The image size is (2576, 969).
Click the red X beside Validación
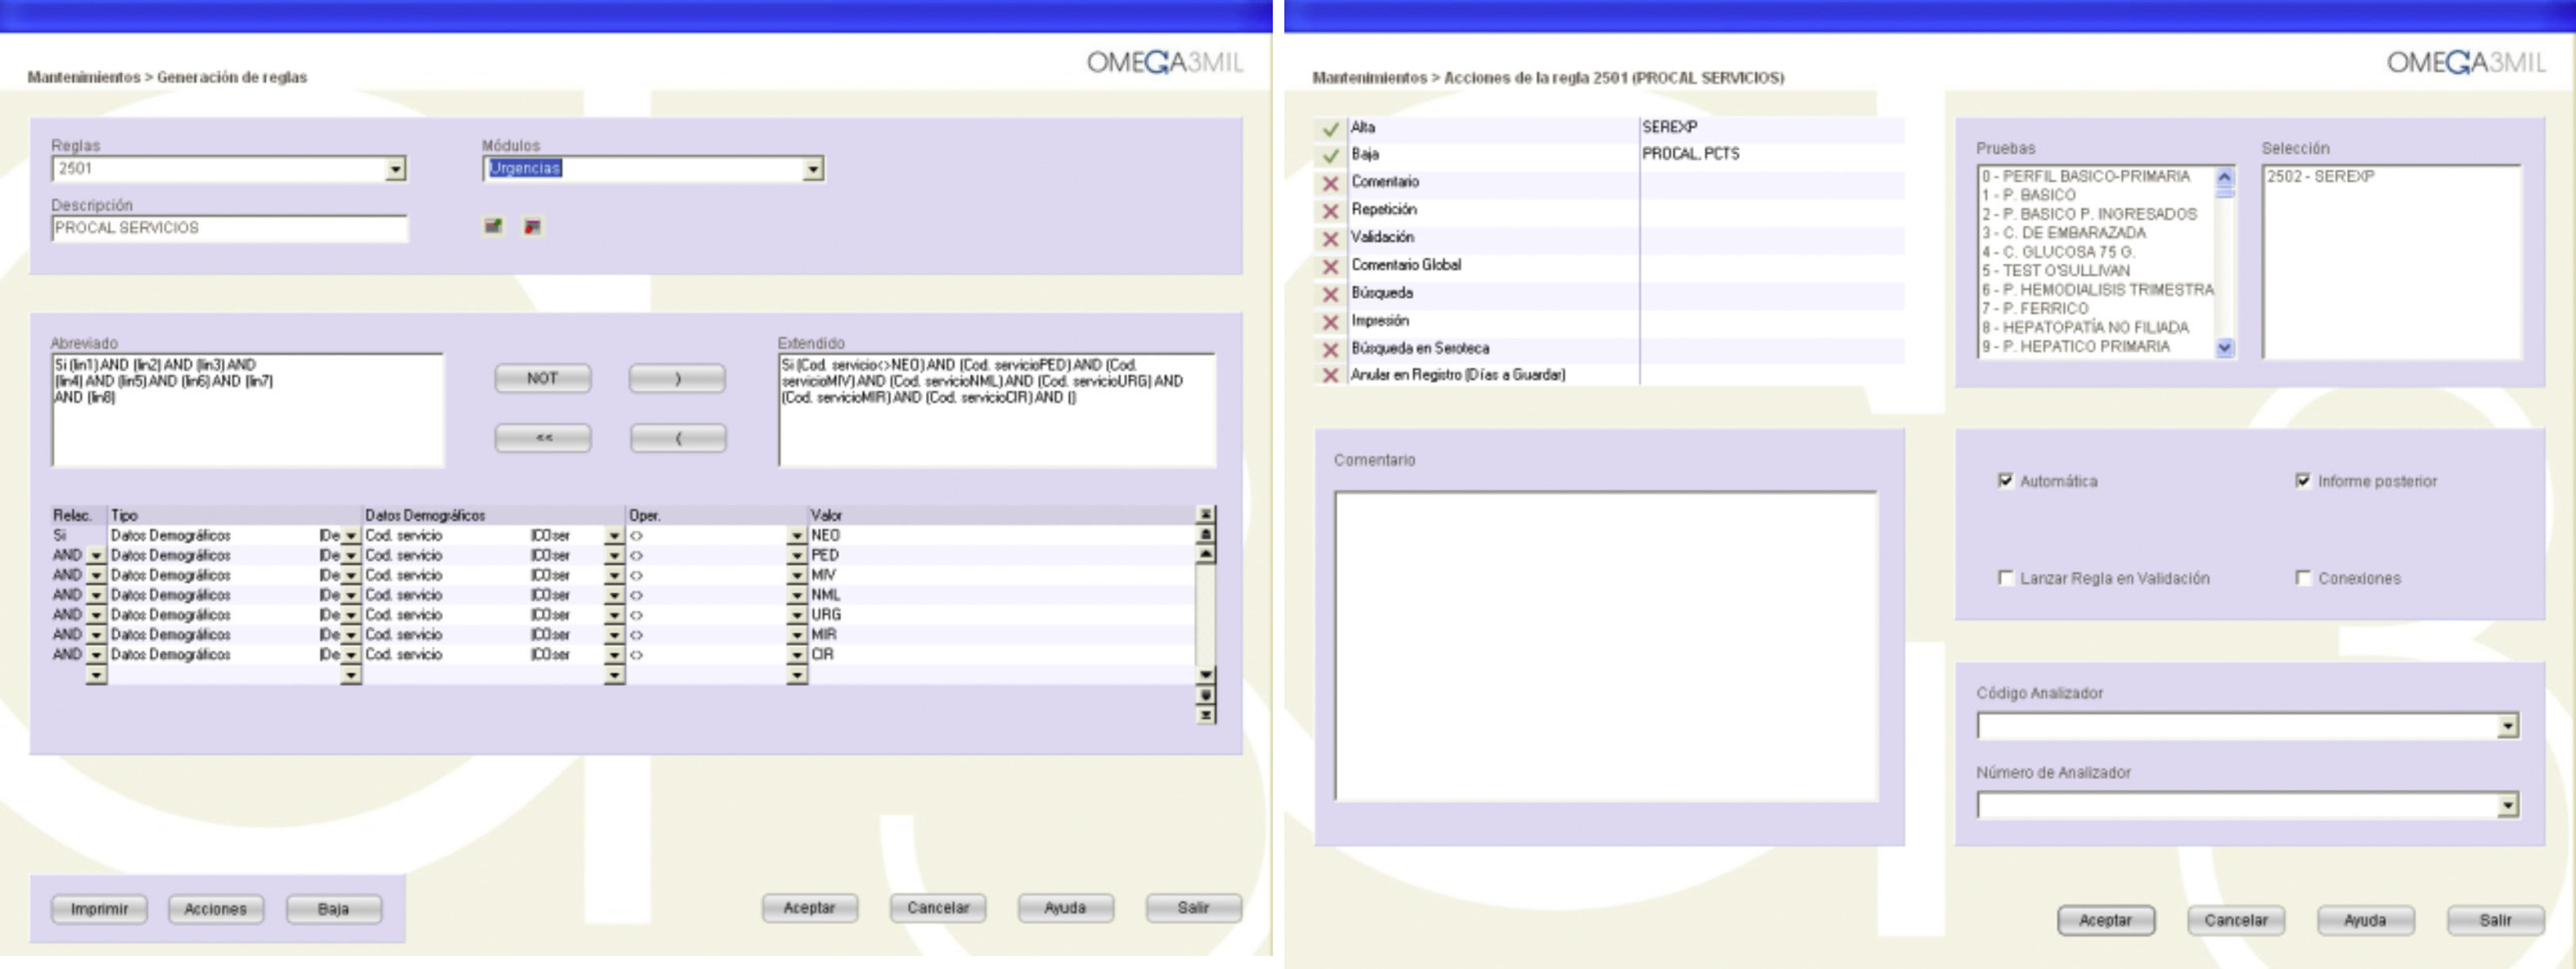pyautogui.click(x=1330, y=239)
